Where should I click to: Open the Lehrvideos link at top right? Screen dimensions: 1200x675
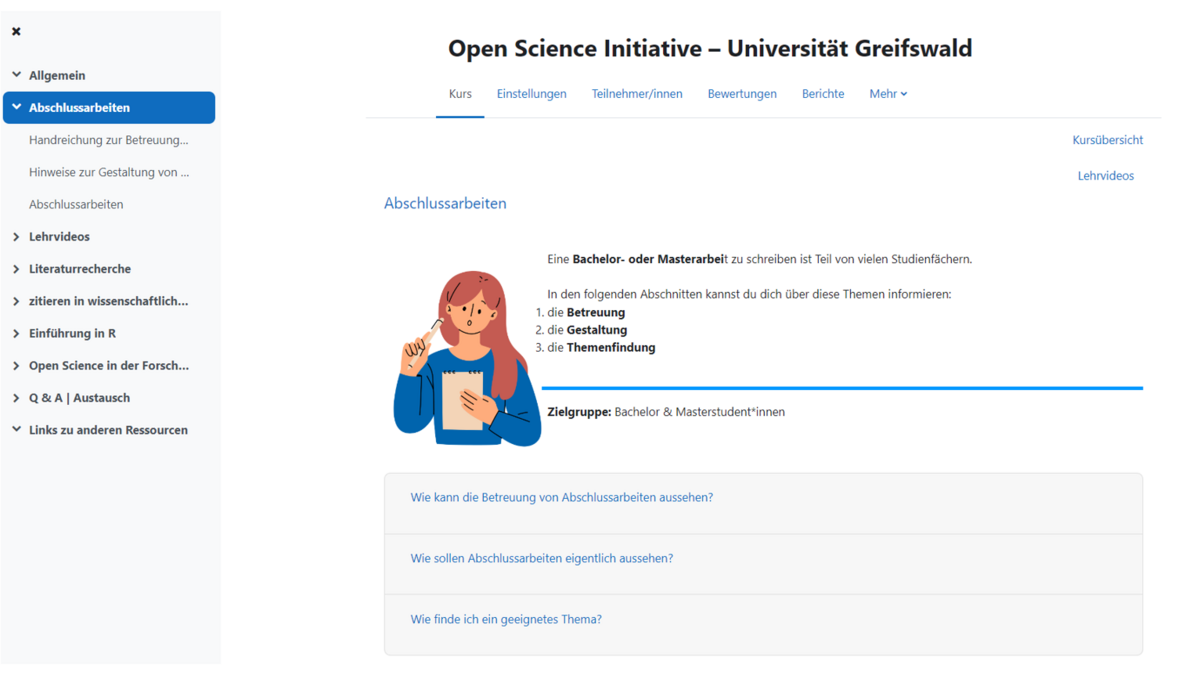[x=1105, y=176]
